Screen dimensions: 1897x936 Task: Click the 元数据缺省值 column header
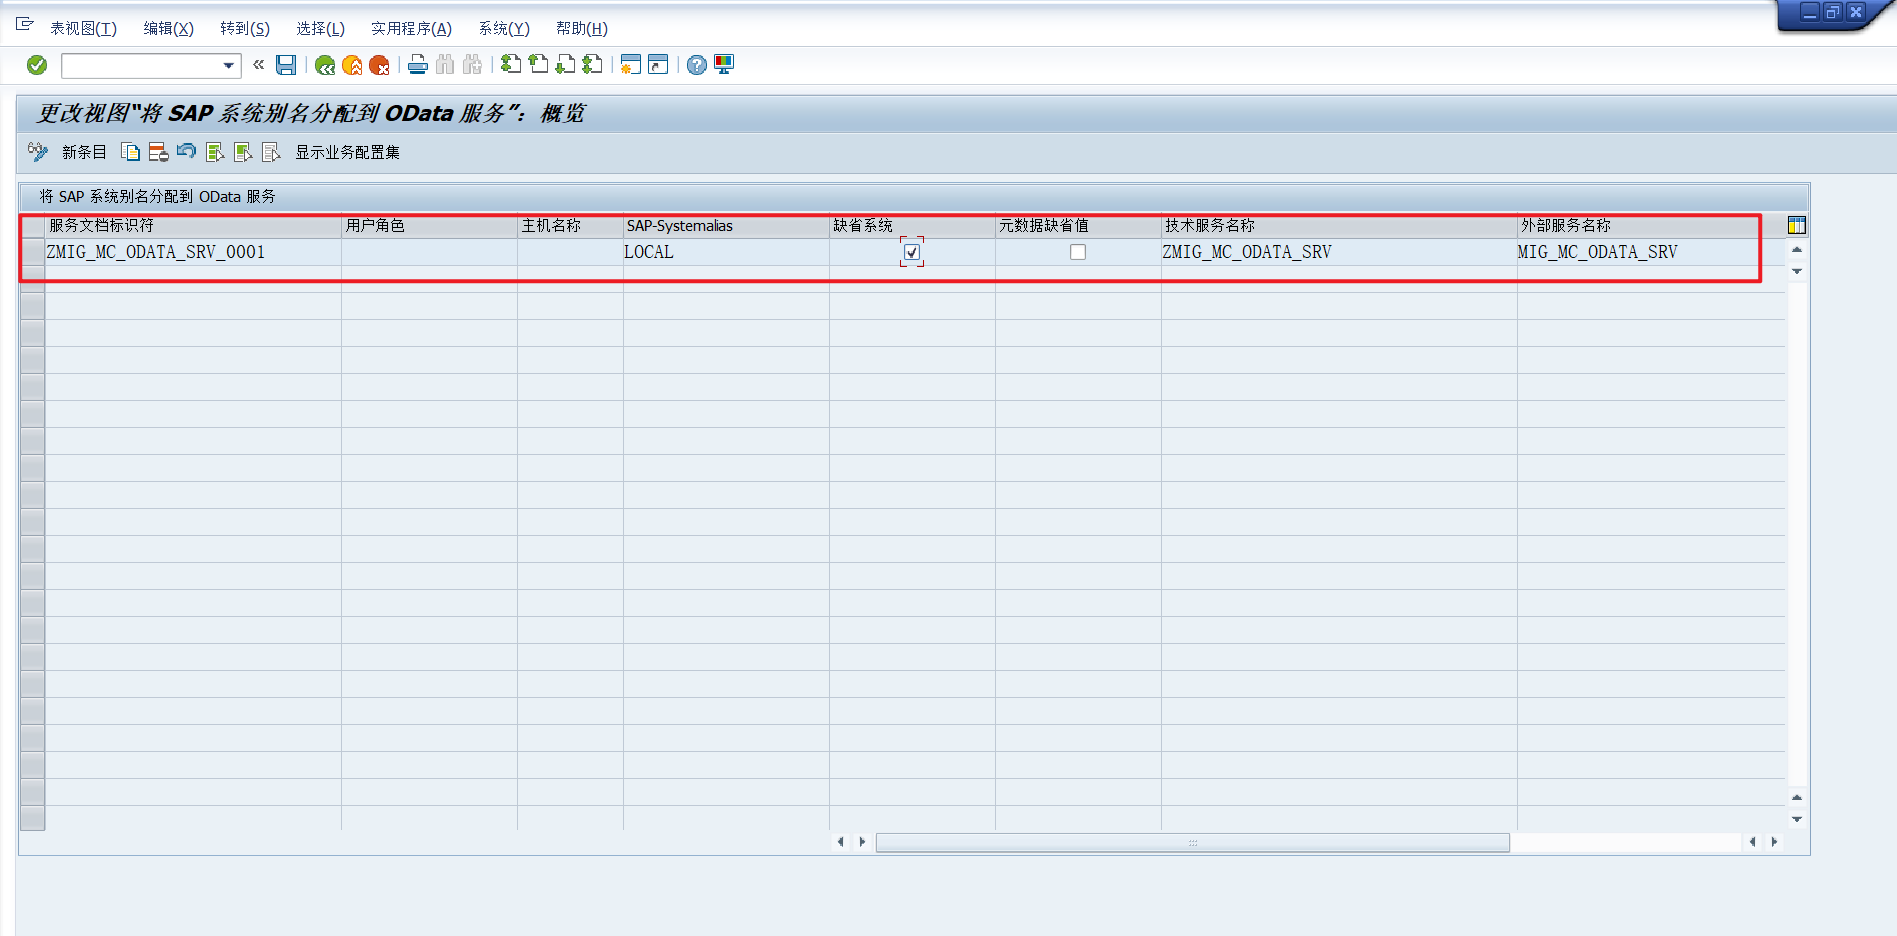(1079, 226)
